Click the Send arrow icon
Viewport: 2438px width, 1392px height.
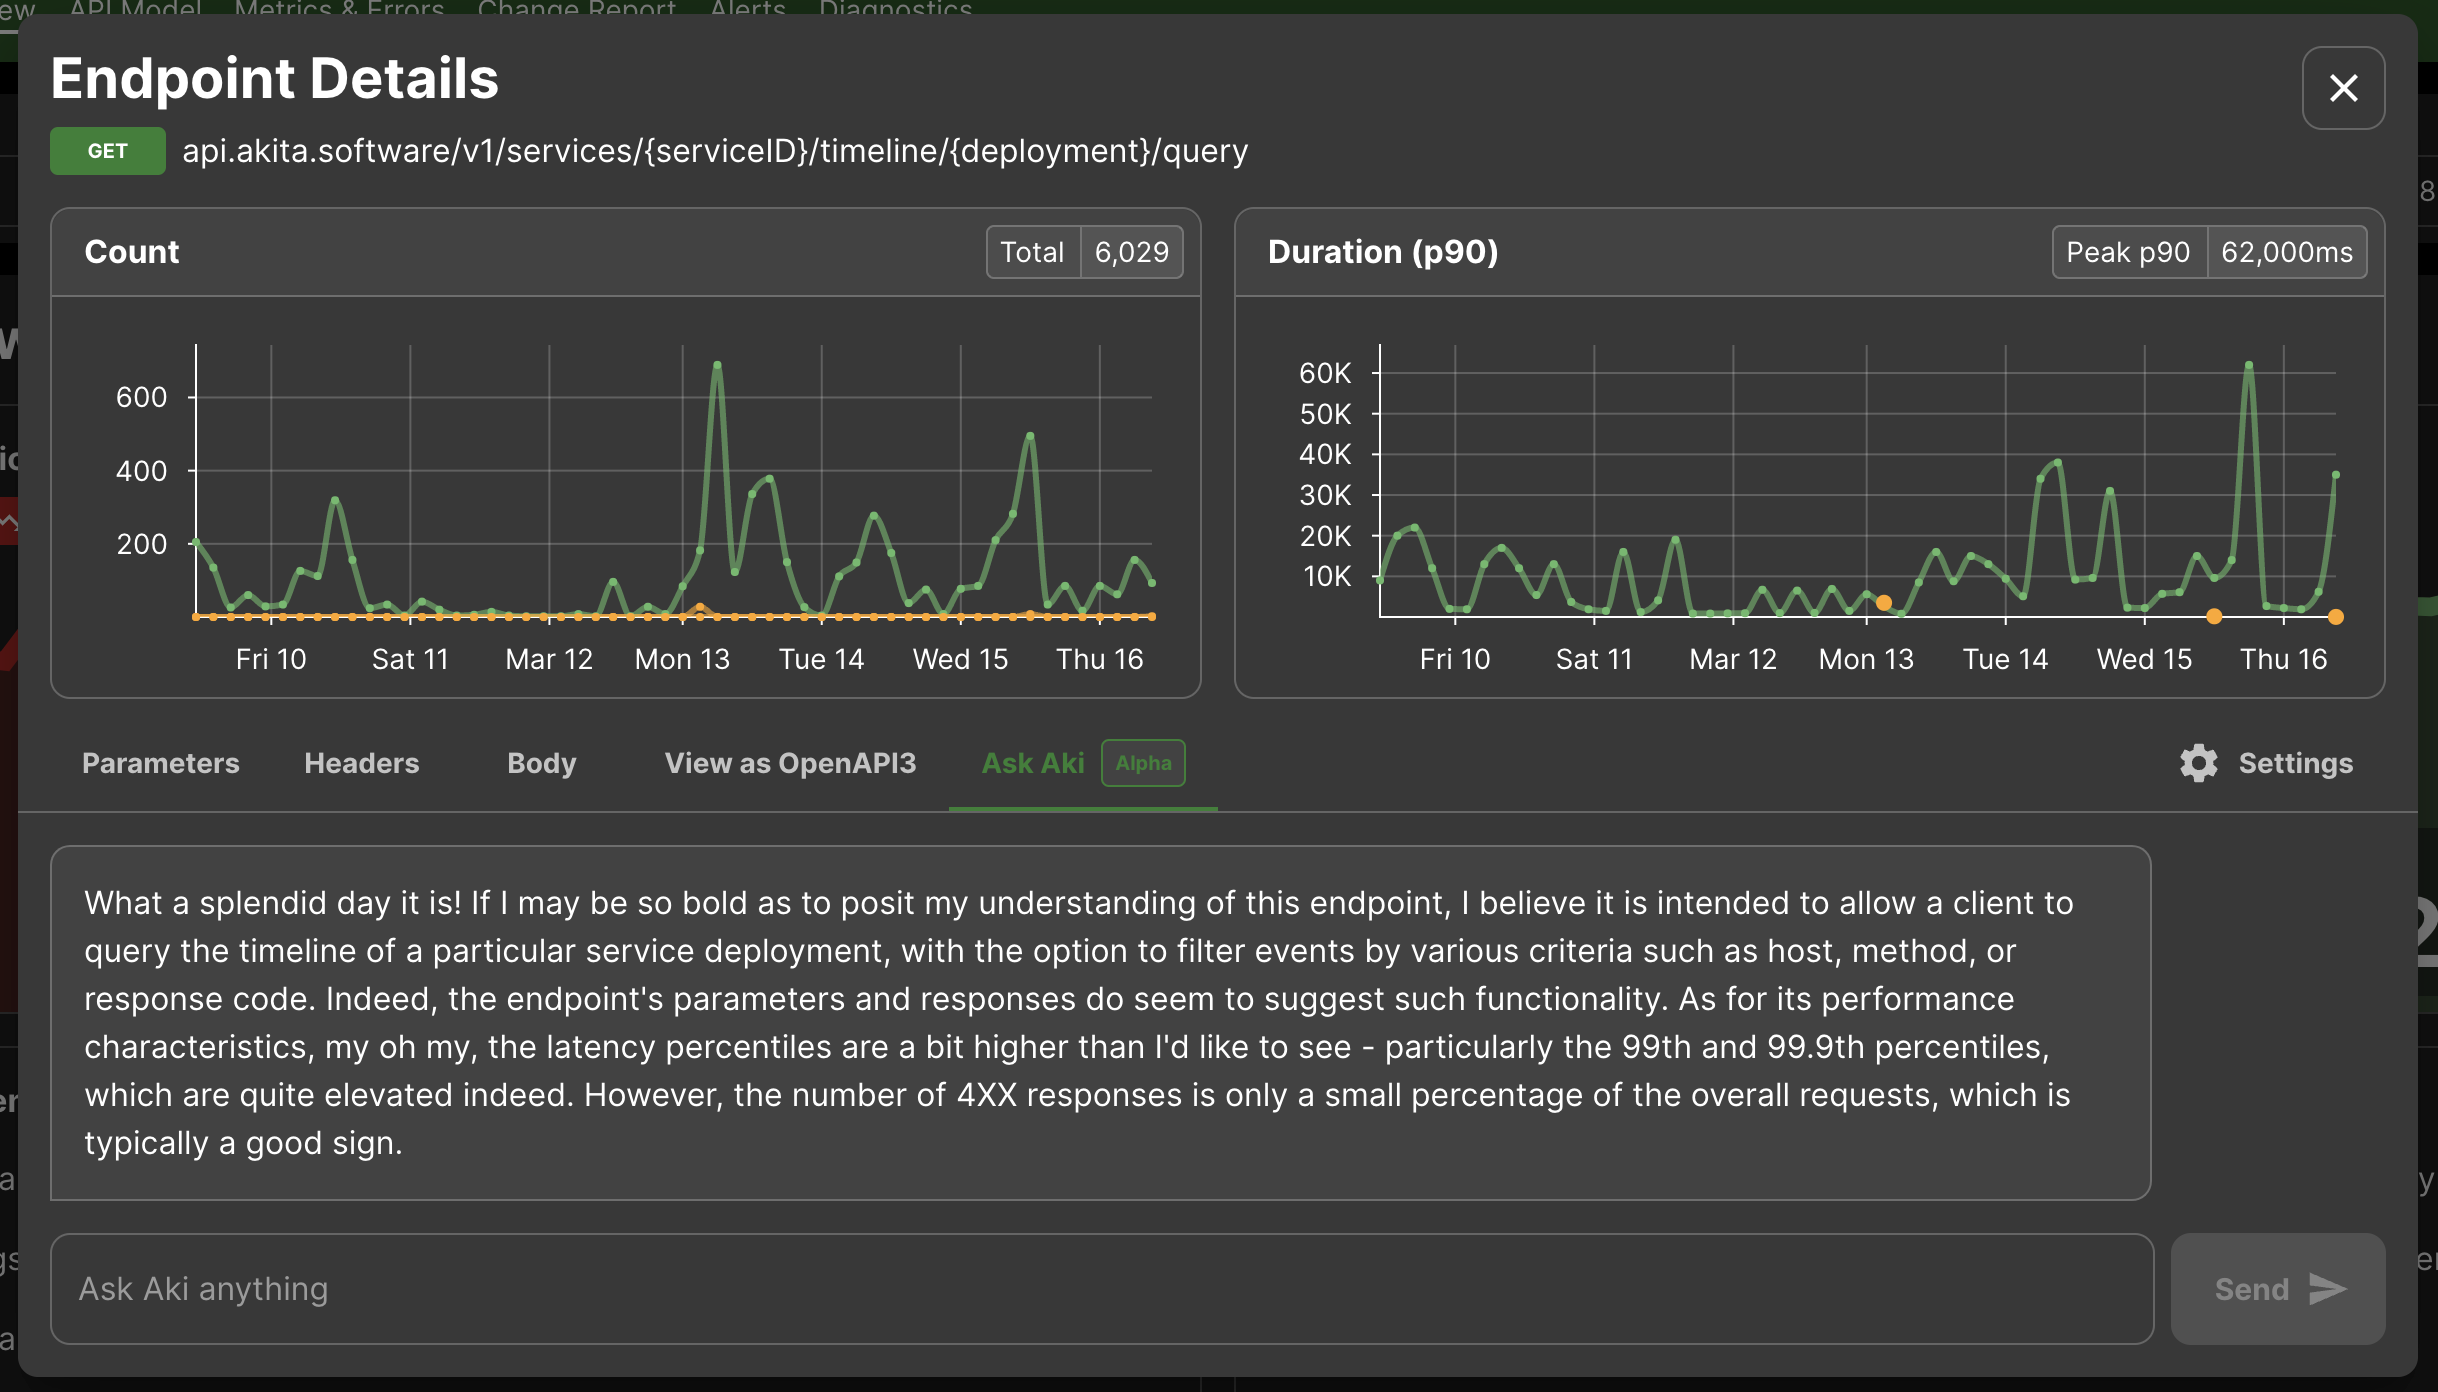pos(2328,1289)
